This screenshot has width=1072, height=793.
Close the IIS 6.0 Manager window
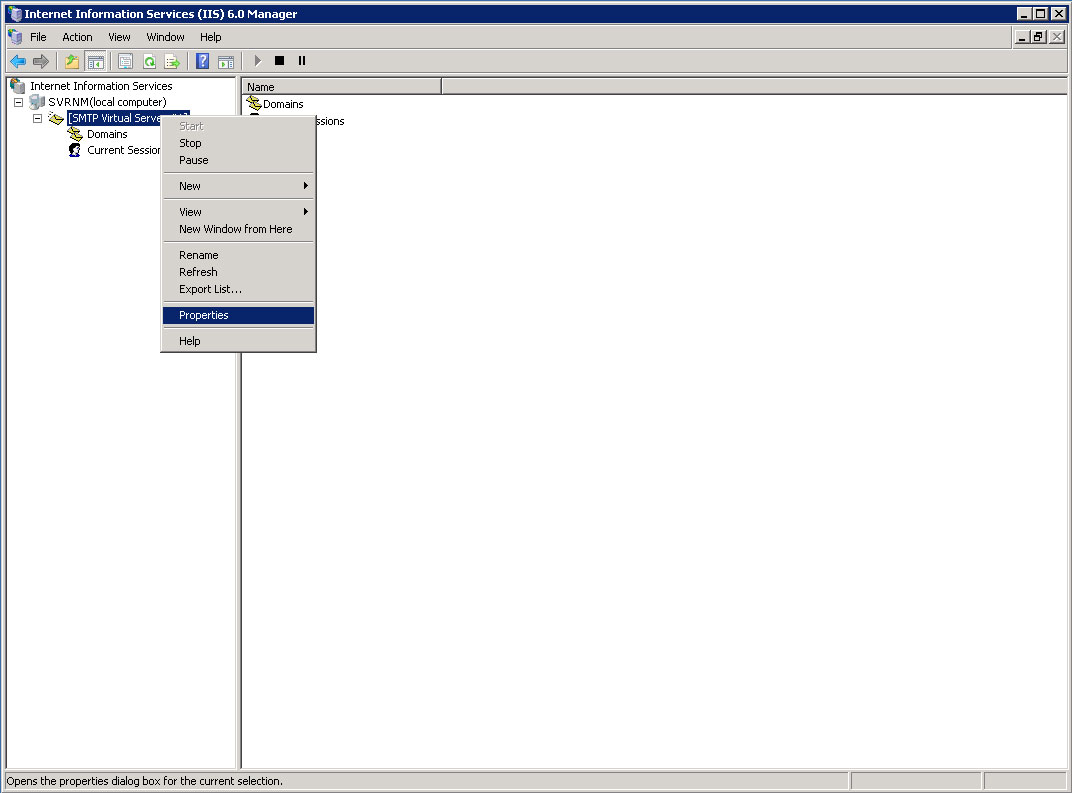[1058, 14]
